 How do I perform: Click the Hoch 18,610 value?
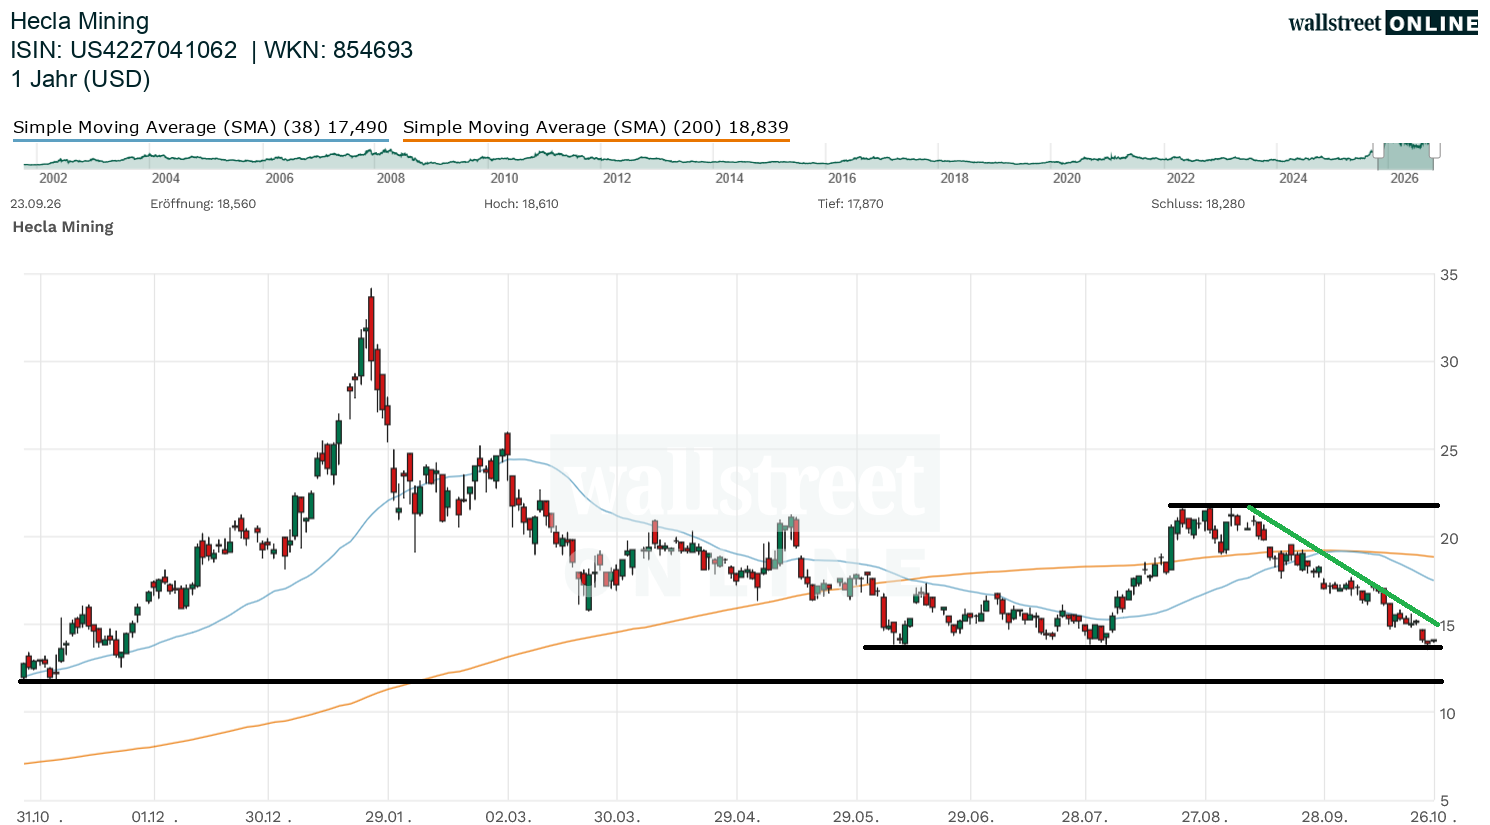(521, 204)
